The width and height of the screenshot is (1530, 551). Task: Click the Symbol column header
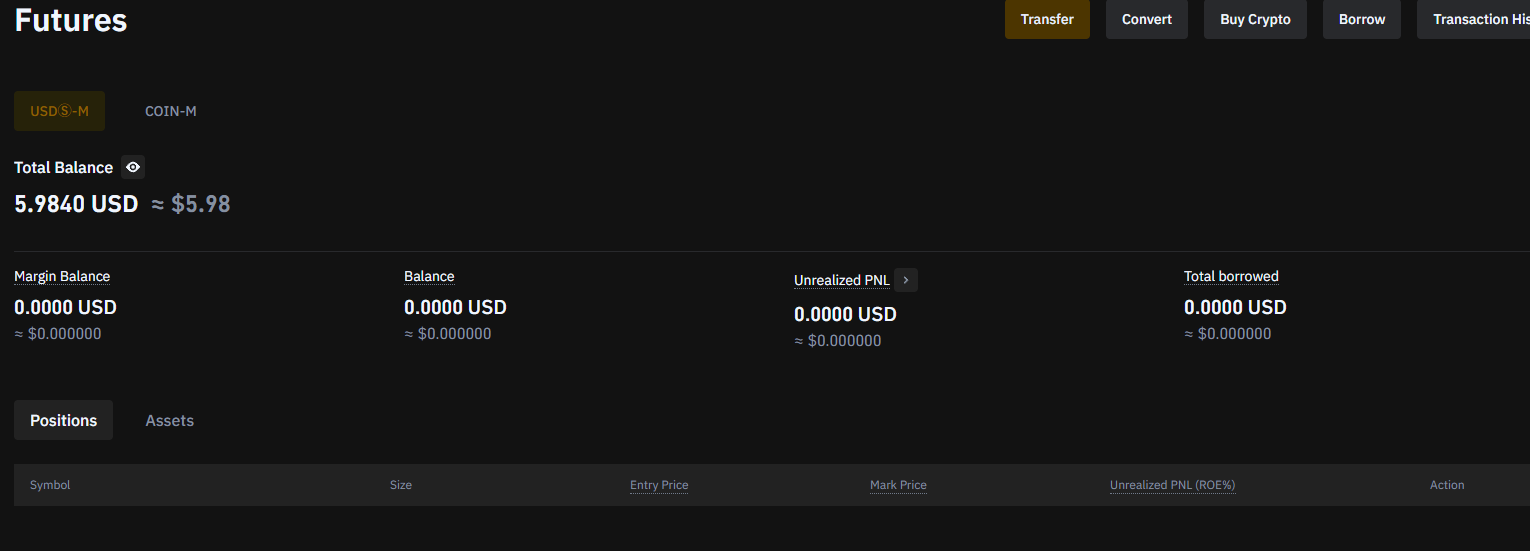(50, 485)
